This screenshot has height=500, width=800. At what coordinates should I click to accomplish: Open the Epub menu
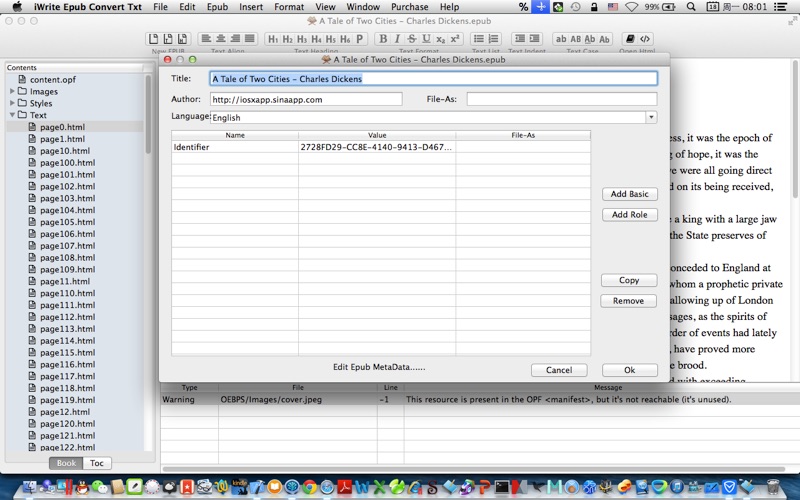[217, 7]
